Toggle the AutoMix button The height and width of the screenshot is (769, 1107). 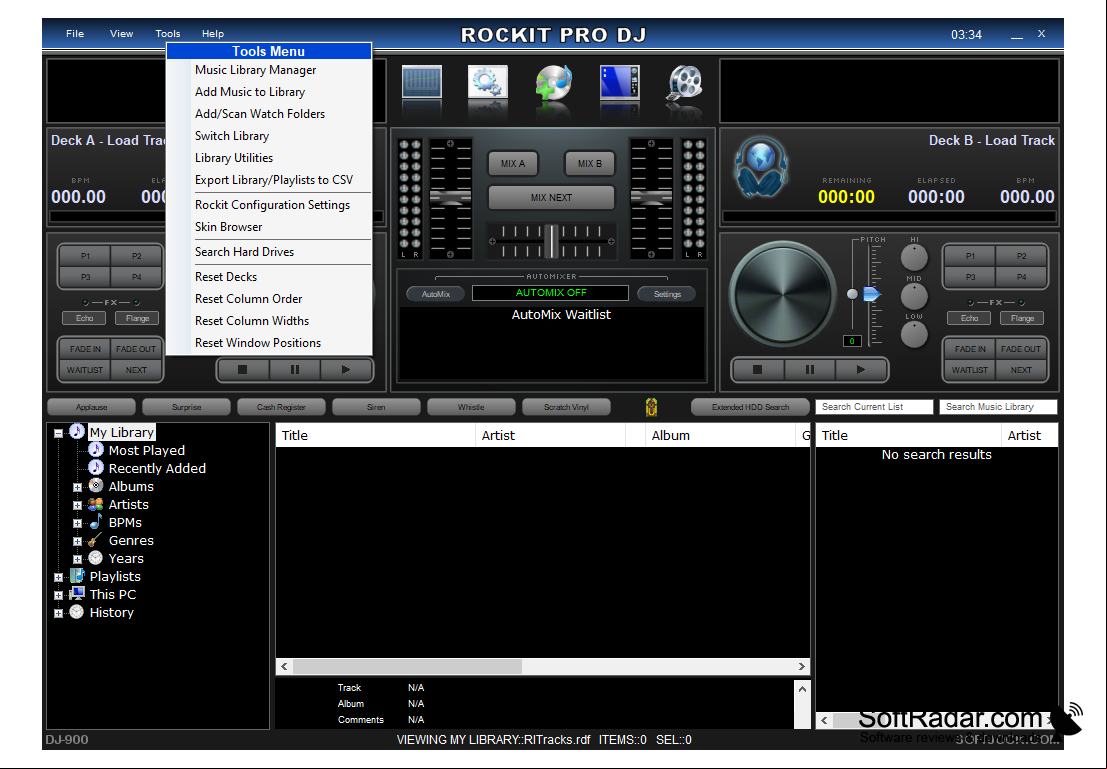[x=436, y=294]
